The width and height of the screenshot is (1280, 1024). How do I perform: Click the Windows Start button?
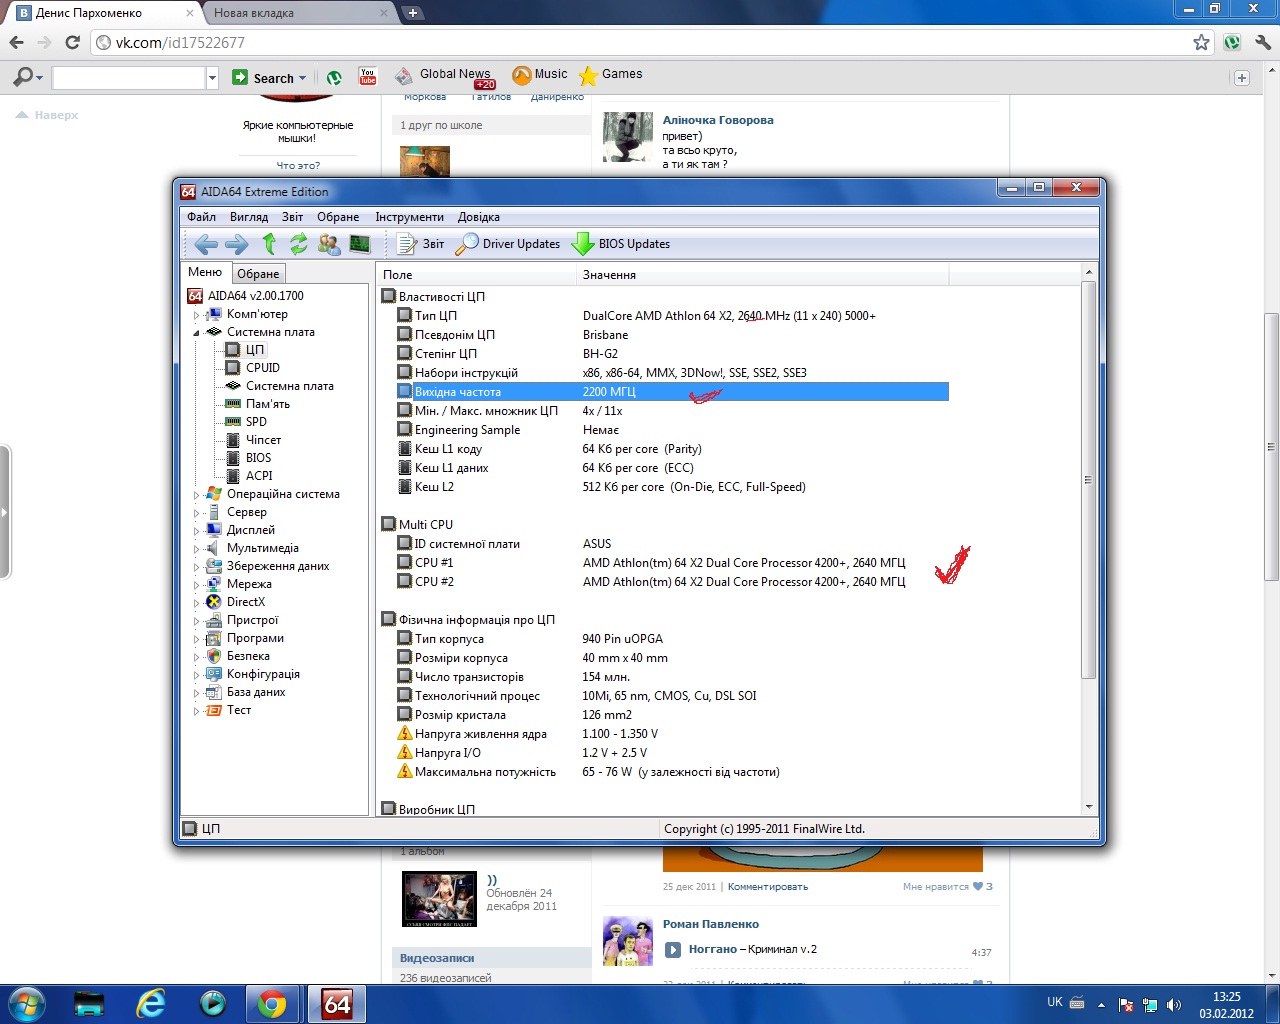pos(25,1004)
